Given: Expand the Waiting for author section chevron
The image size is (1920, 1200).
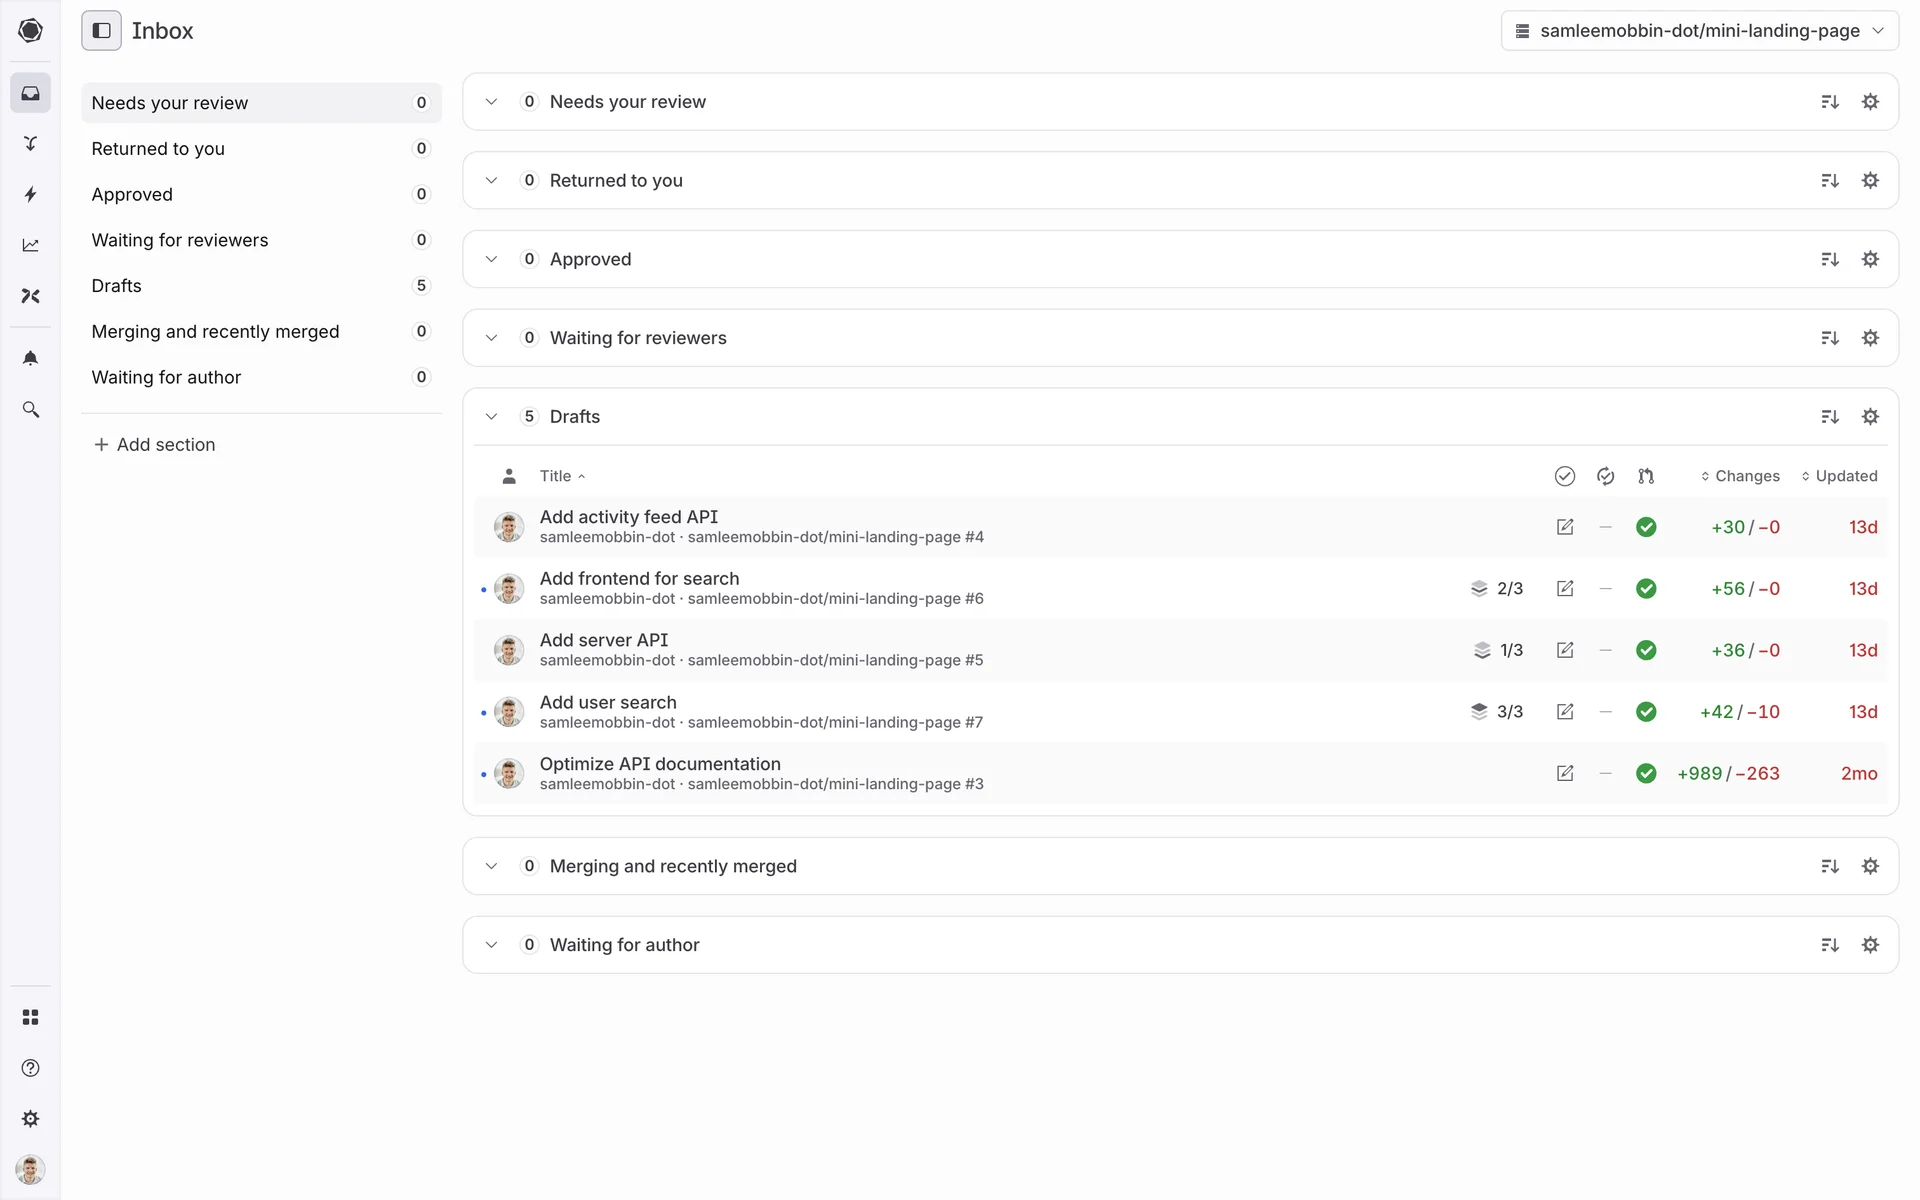Looking at the screenshot, I should point(491,945).
